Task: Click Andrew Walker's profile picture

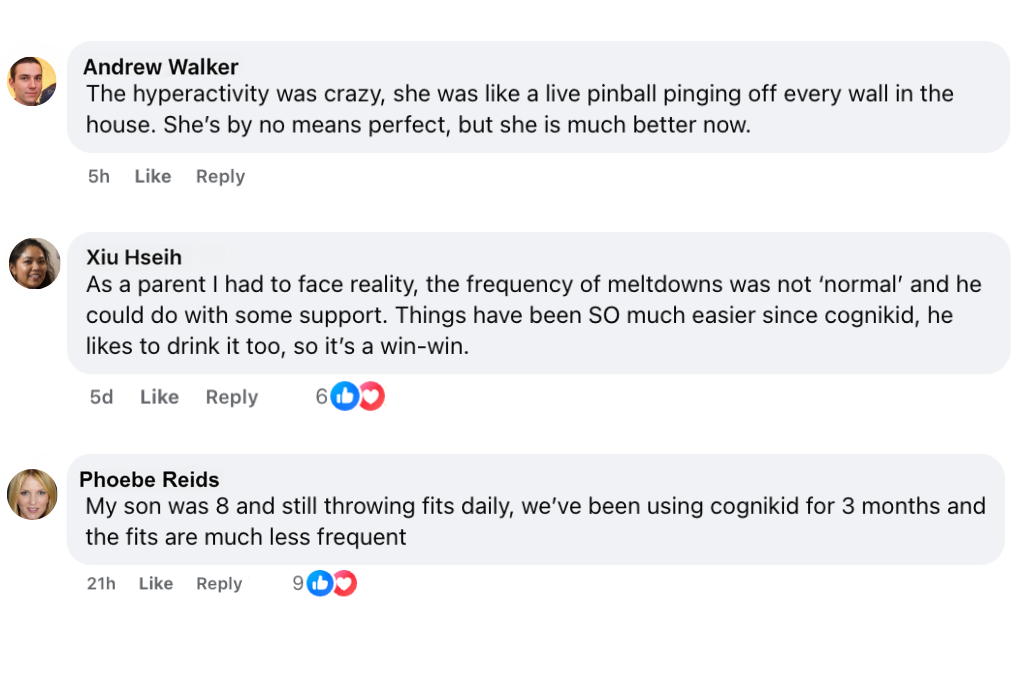Action: click(32, 81)
